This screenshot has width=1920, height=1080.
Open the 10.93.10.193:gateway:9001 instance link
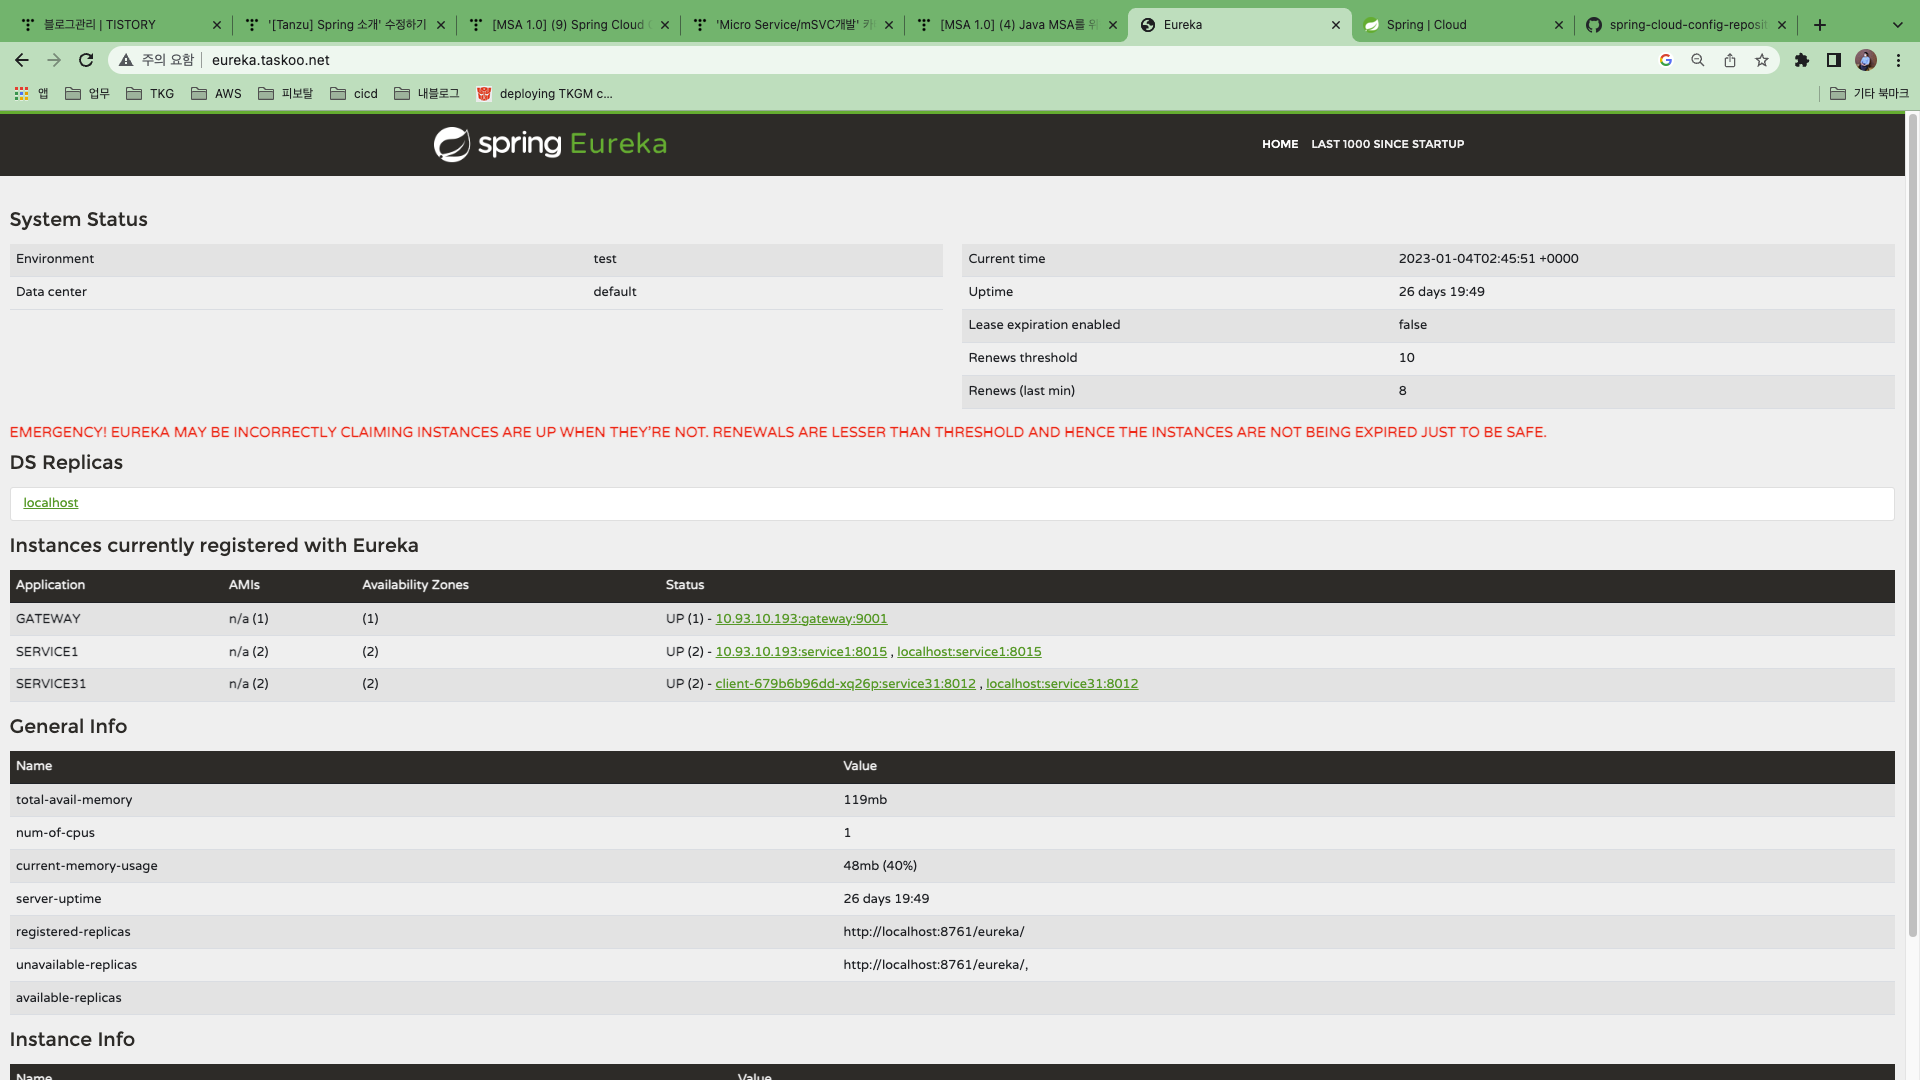801,619
